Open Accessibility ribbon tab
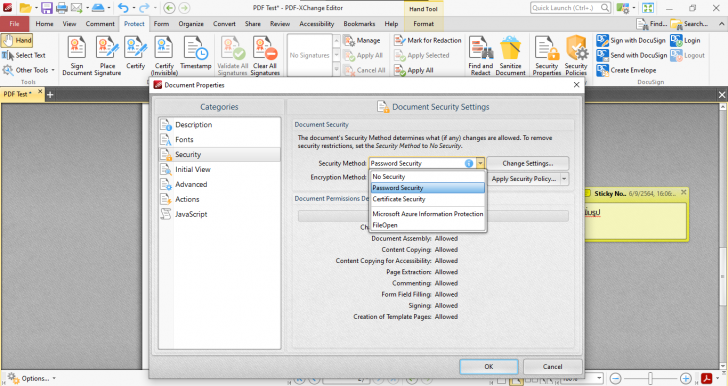 (317, 24)
